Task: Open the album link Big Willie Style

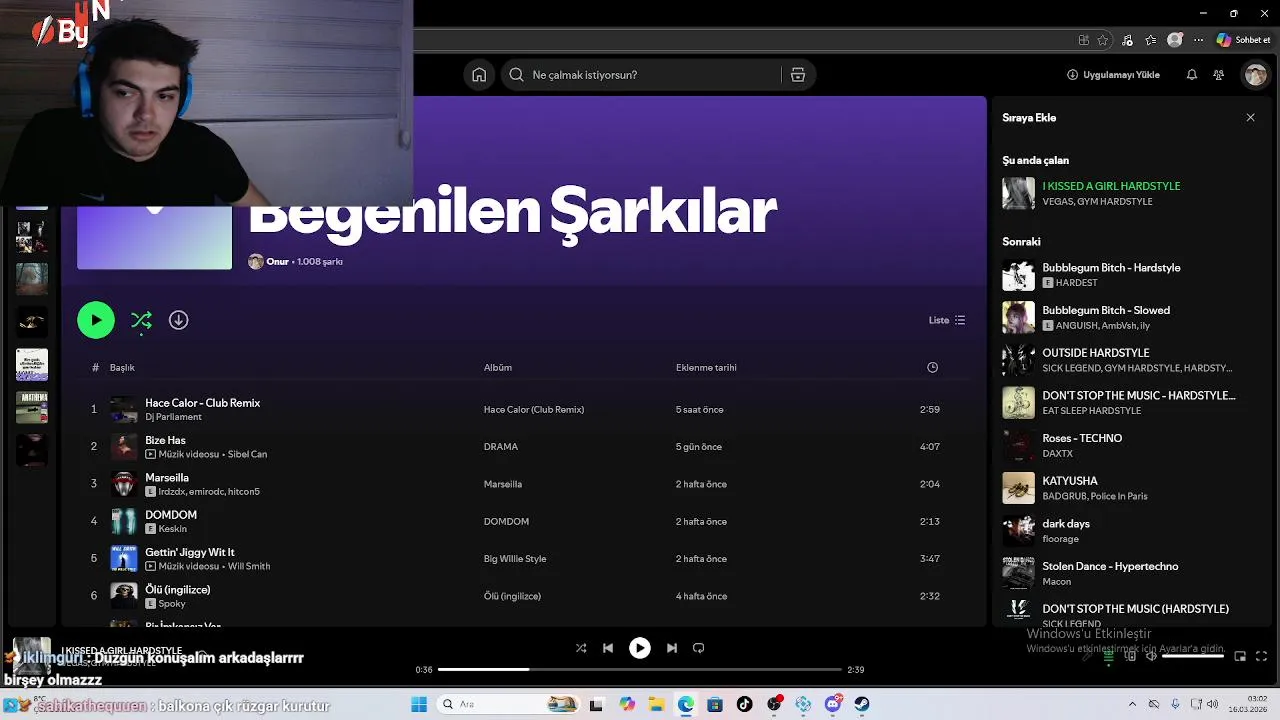Action: (515, 559)
